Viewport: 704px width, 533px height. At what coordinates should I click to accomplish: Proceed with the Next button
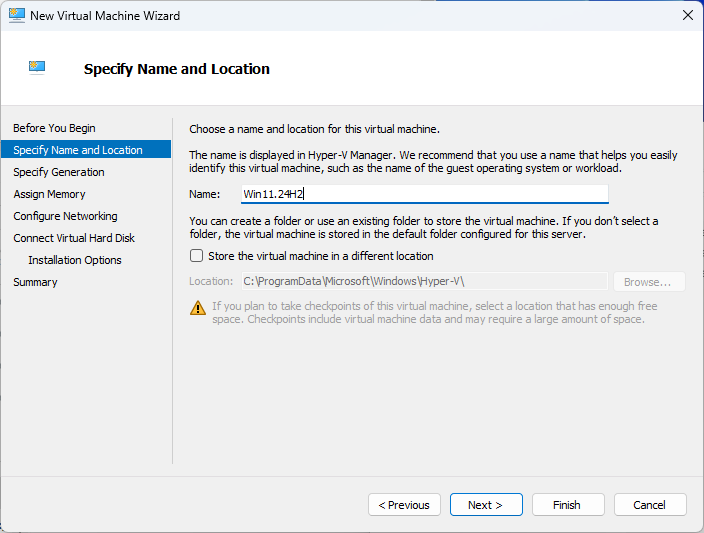(486, 505)
